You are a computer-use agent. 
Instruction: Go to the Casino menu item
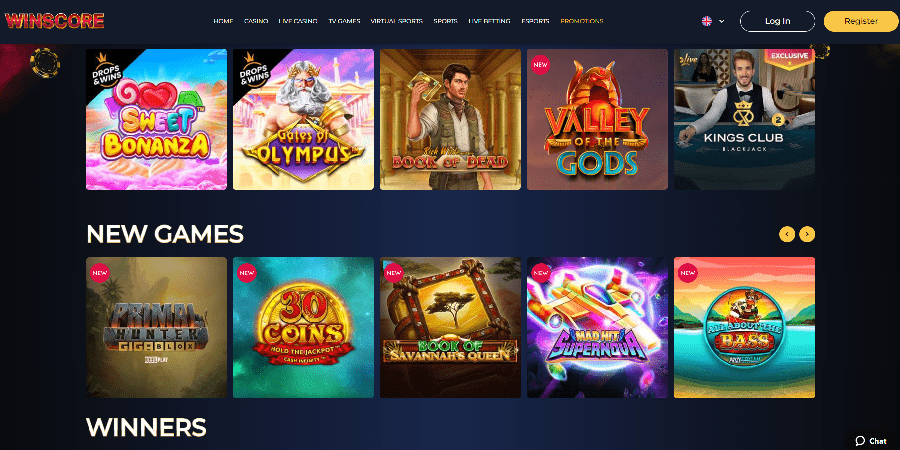[256, 21]
